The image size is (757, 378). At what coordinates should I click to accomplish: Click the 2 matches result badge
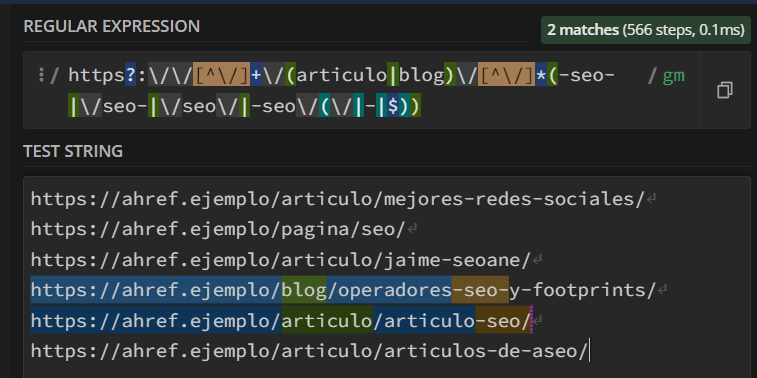point(645,30)
